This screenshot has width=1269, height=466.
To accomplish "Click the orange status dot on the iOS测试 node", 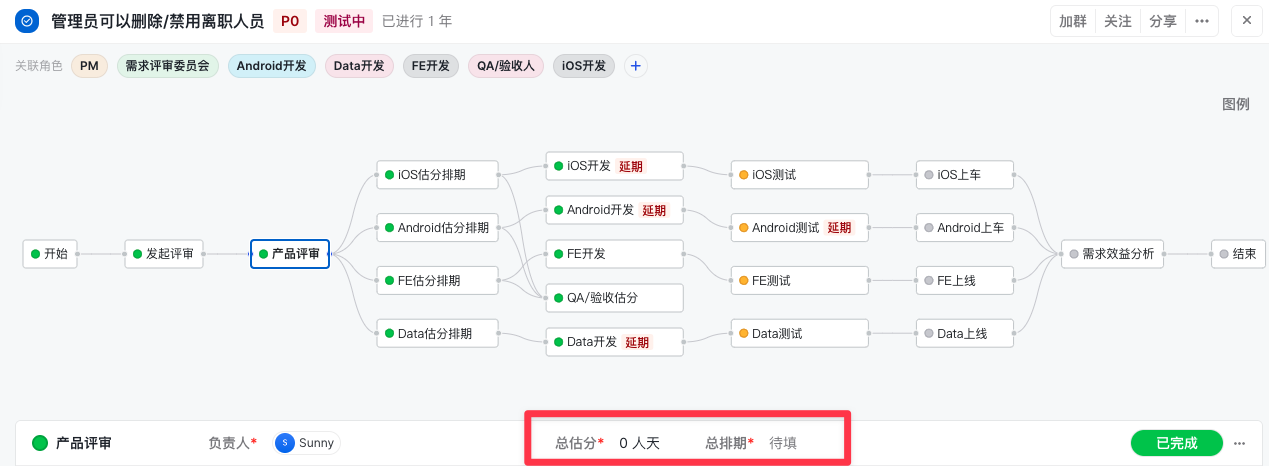I will tap(743, 175).
